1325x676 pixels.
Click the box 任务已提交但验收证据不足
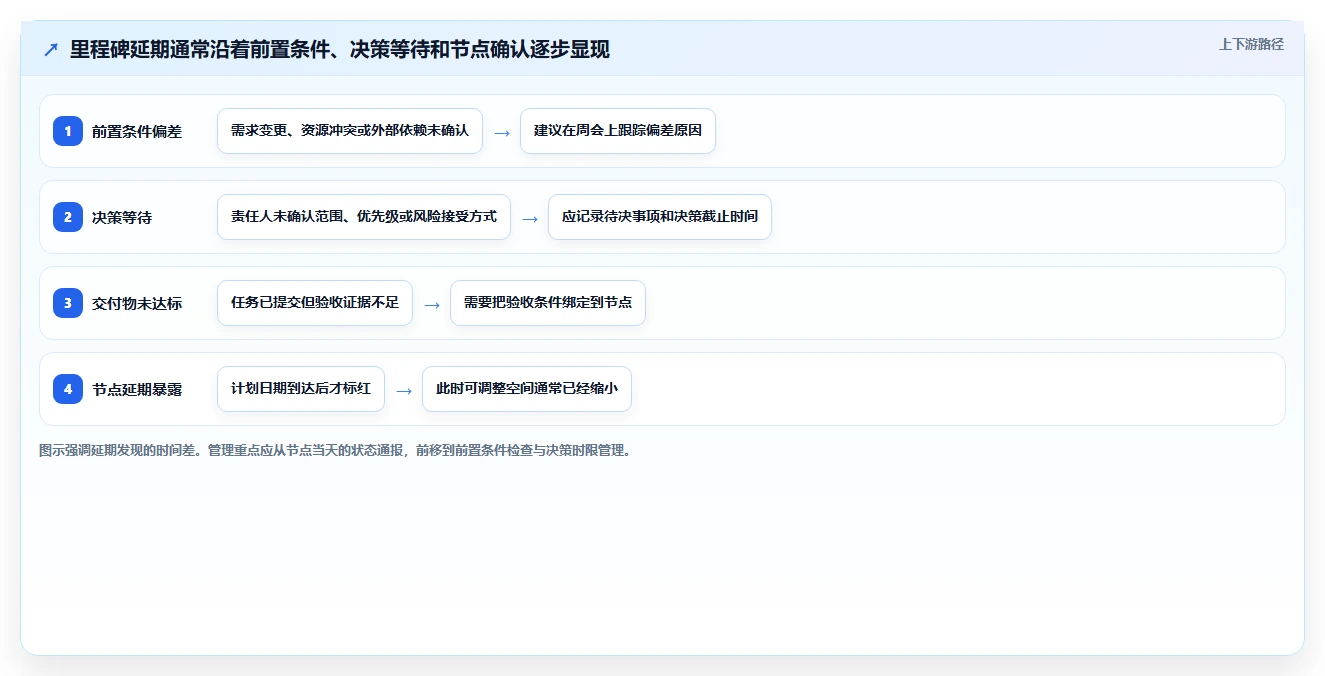point(315,303)
